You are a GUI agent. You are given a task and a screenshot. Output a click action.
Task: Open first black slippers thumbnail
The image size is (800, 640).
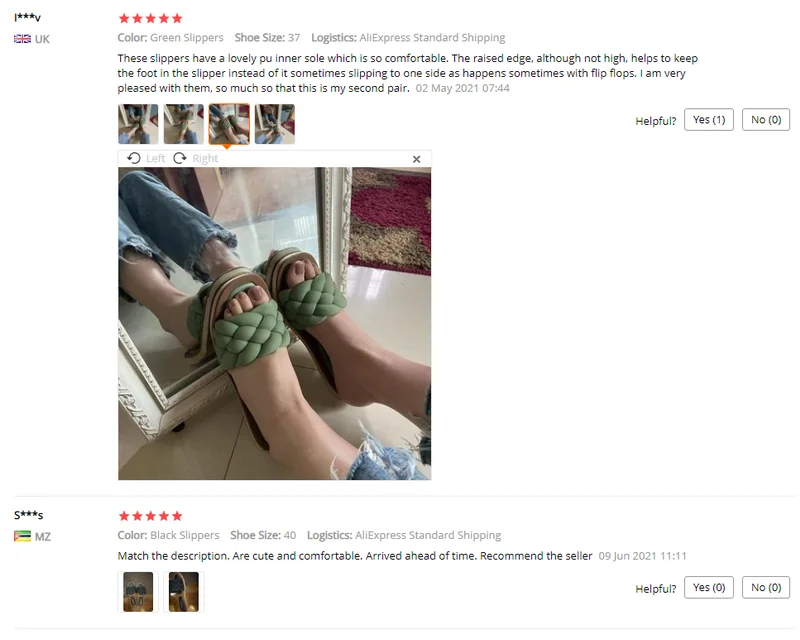click(x=138, y=592)
